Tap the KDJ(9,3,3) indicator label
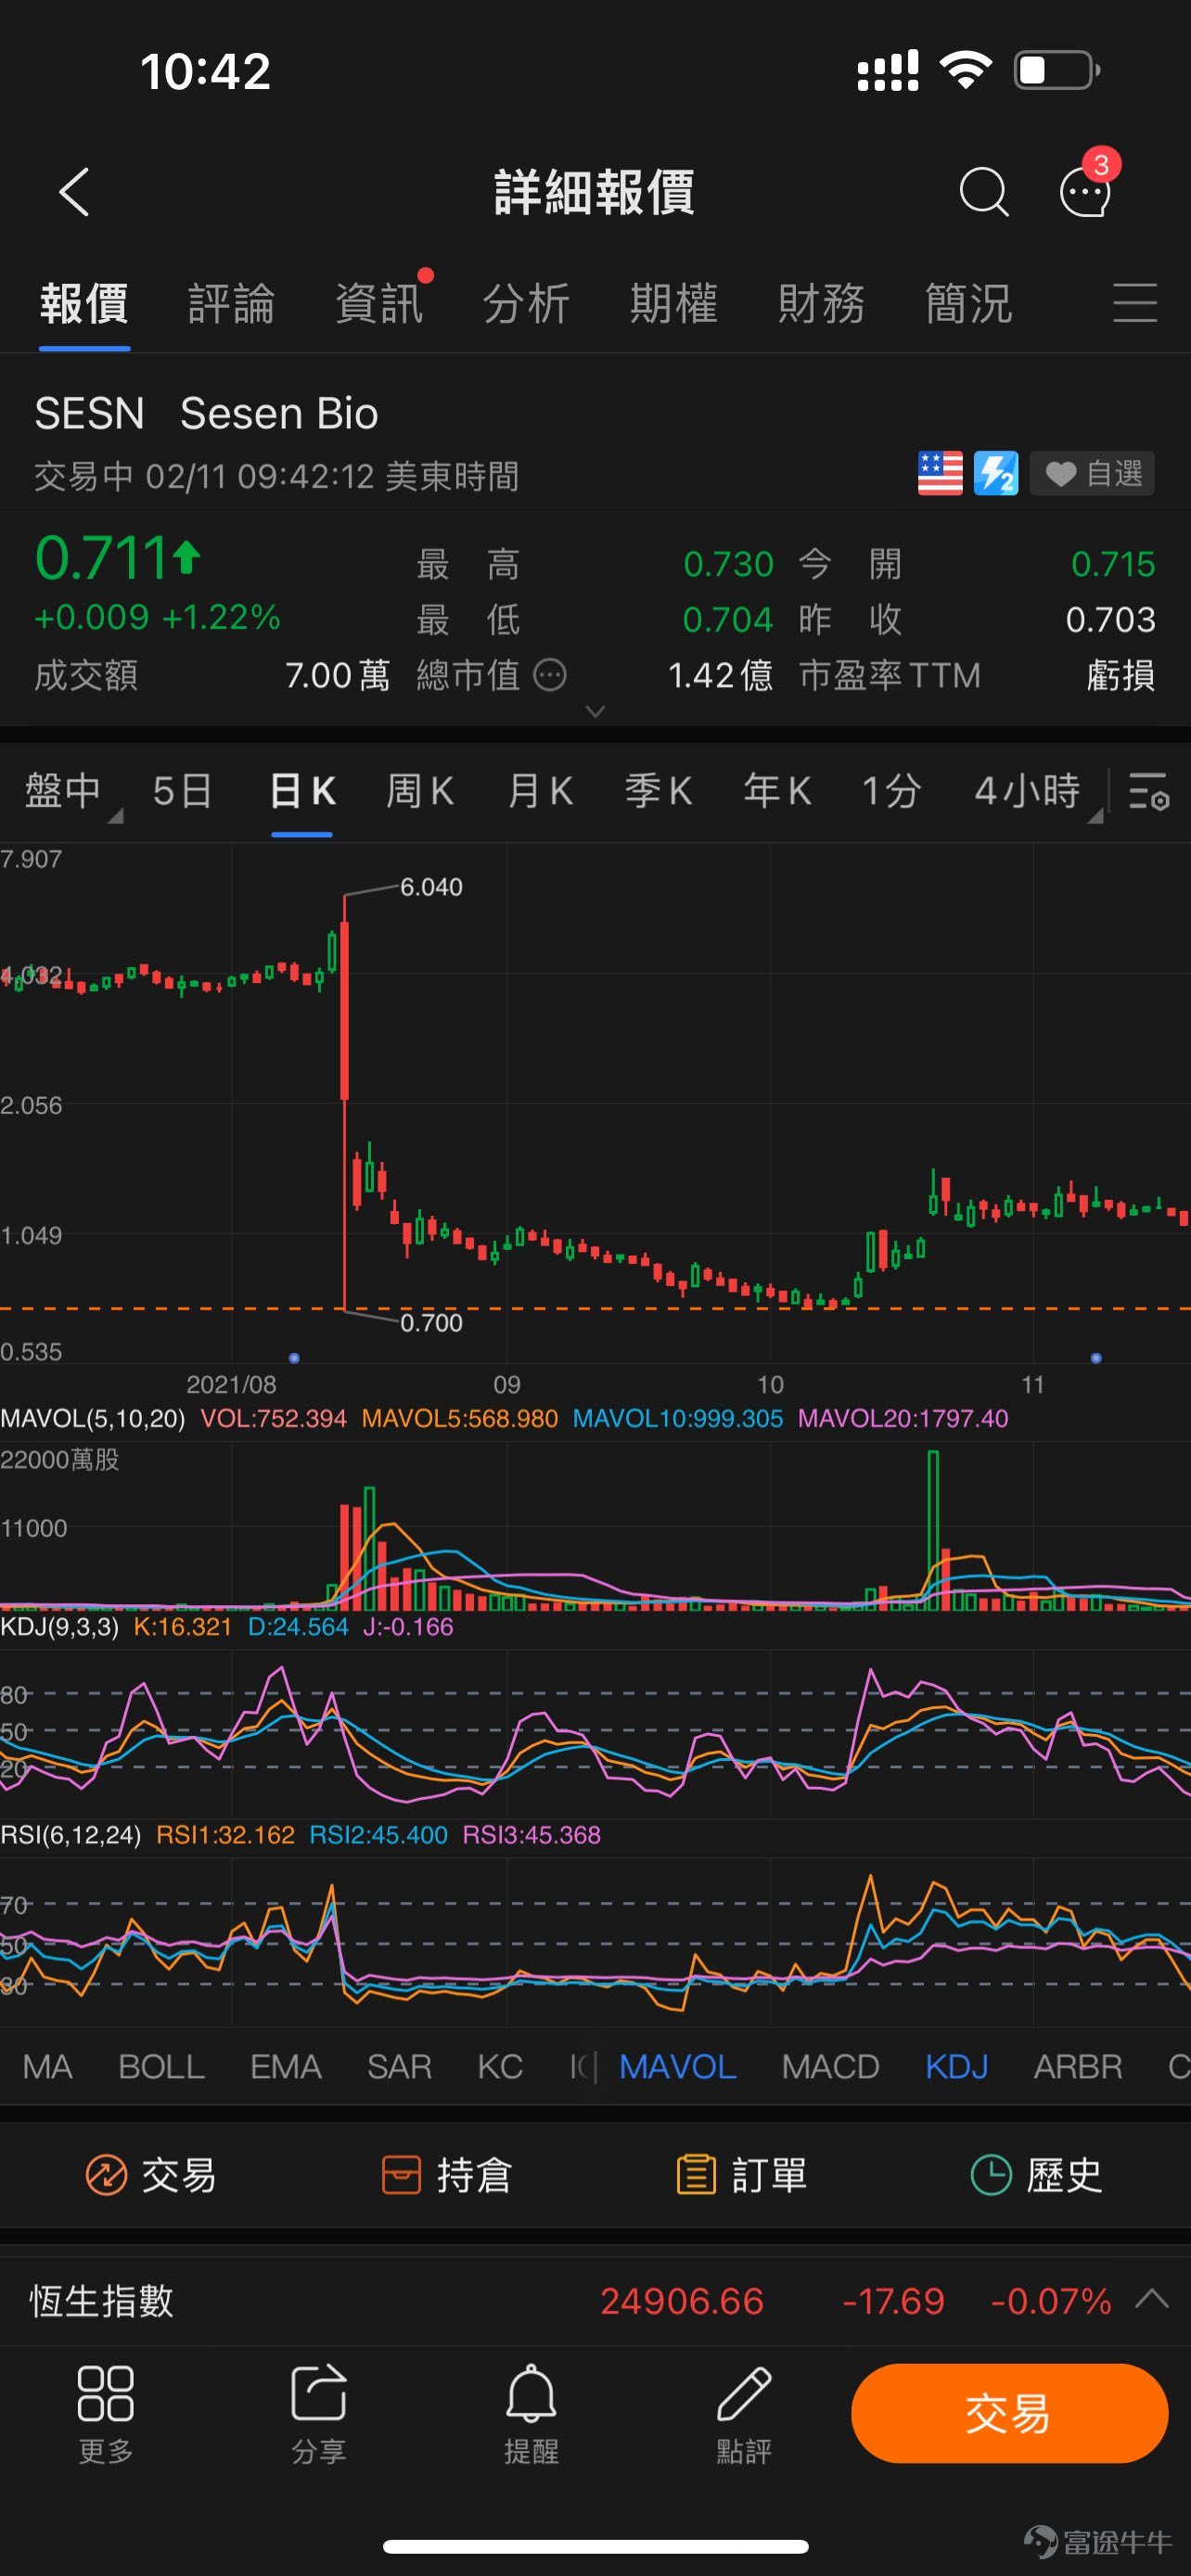Image resolution: width=1191 pixels, height=2576 pixels. tap(59, 1627)
